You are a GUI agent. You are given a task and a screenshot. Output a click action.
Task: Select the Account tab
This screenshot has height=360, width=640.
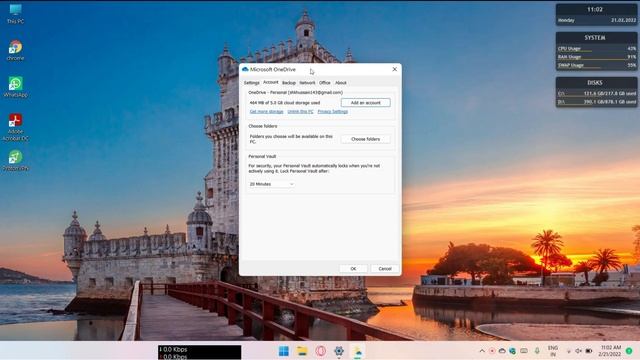(x=271, y=82)
